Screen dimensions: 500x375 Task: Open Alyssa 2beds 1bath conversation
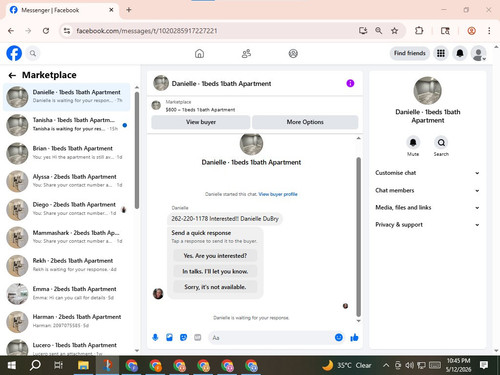coord(67,181)
